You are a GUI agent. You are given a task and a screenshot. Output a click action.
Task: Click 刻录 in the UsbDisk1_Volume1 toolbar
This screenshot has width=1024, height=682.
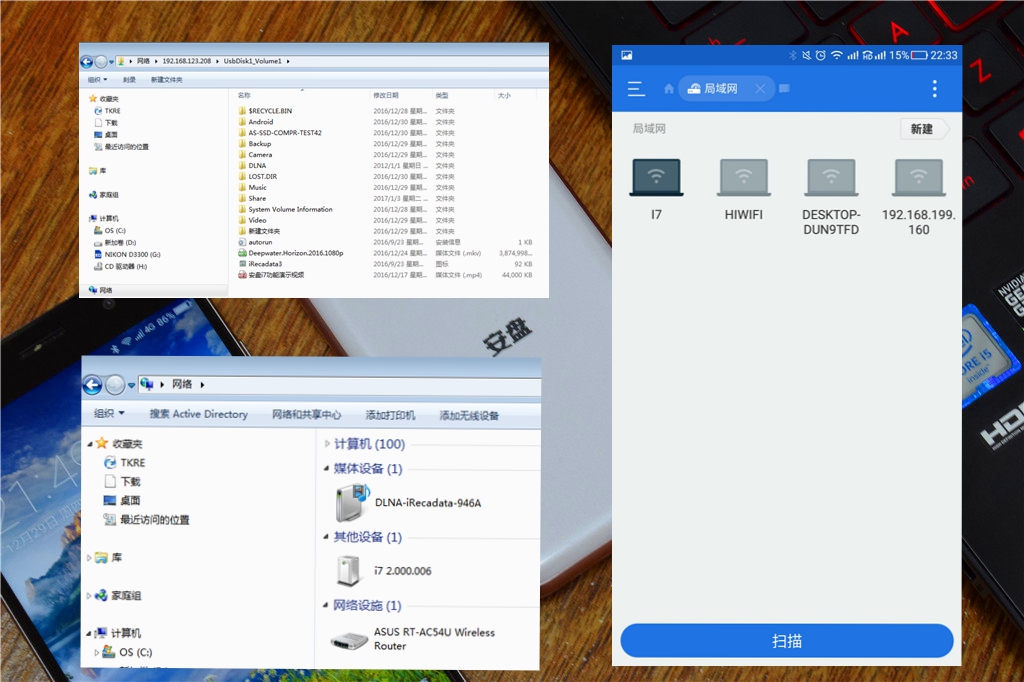click(129, 80)
